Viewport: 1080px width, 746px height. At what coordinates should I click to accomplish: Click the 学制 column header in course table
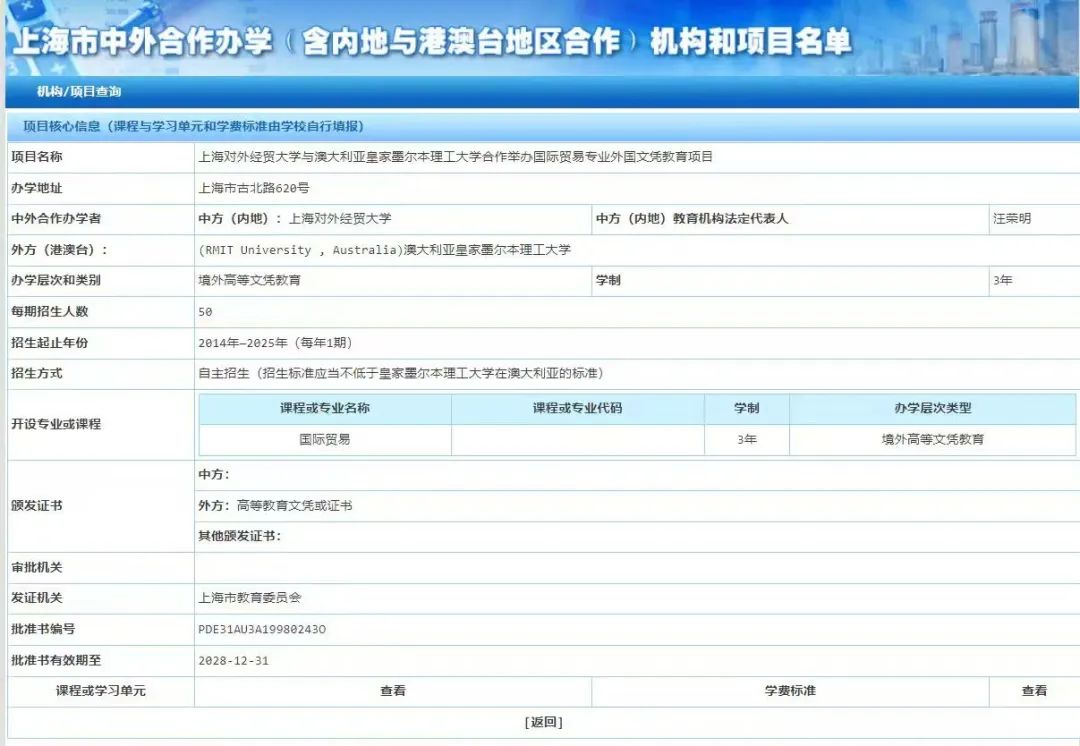pos(747,408)
